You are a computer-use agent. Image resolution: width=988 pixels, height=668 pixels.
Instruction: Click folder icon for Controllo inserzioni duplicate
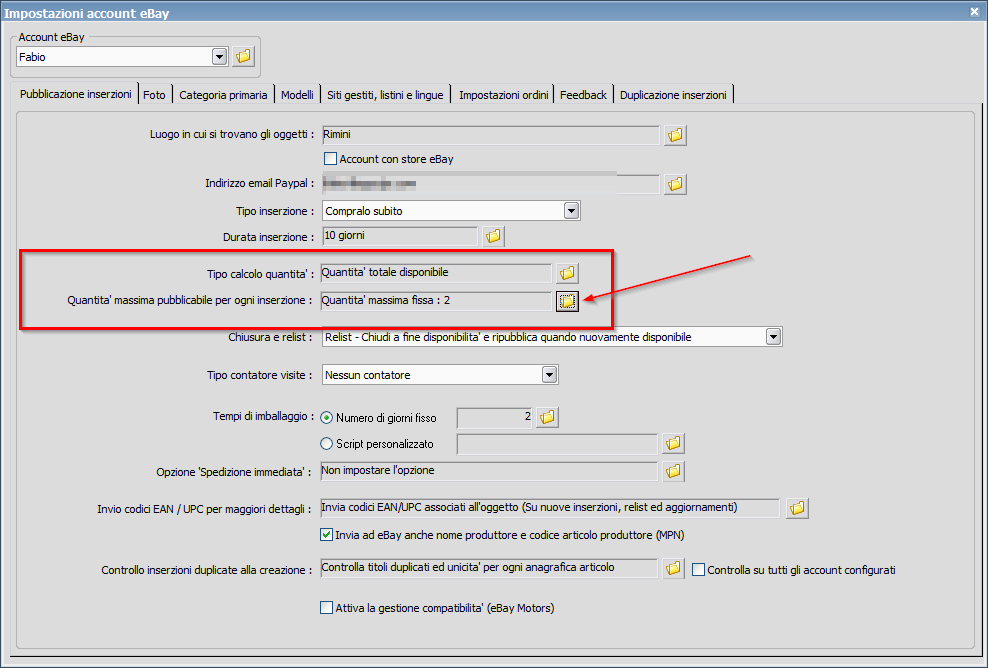[673, 568]
